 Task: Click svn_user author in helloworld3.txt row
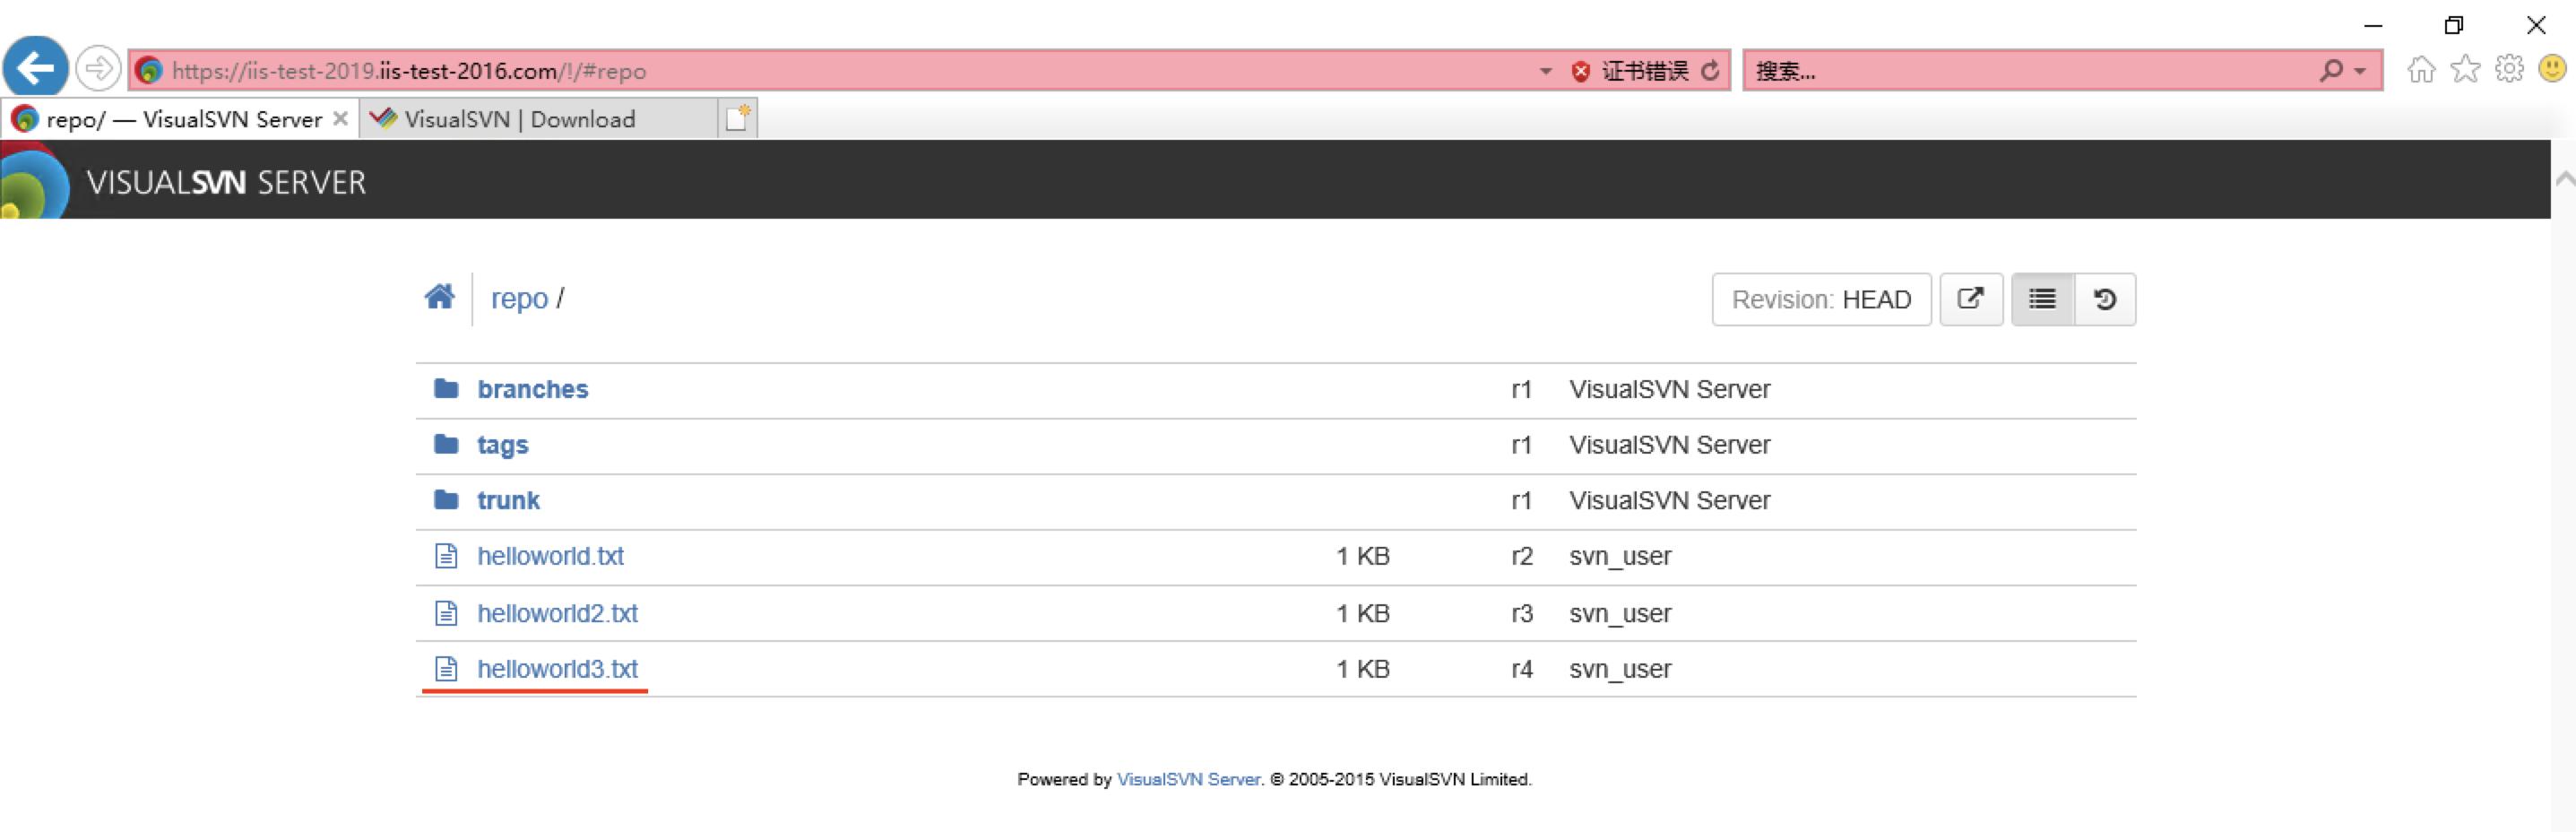[1620, 670]
